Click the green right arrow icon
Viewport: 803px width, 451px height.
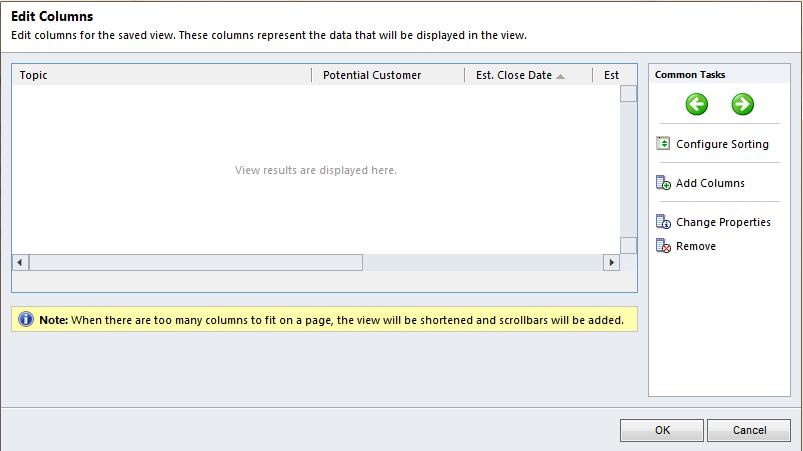pos(742,104)
